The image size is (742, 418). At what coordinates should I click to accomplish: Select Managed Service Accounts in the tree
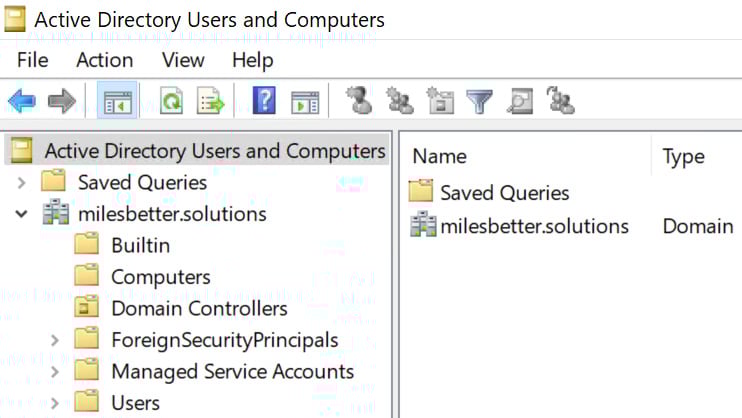pyautogui.click(x=232, y=372)
